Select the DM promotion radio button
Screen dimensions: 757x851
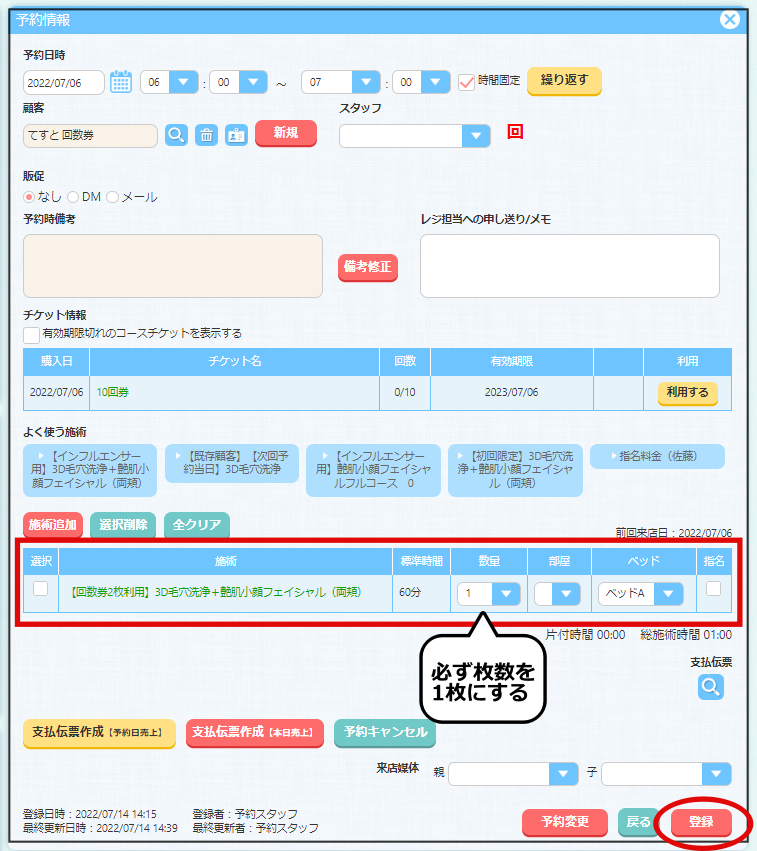pos(73,197)
